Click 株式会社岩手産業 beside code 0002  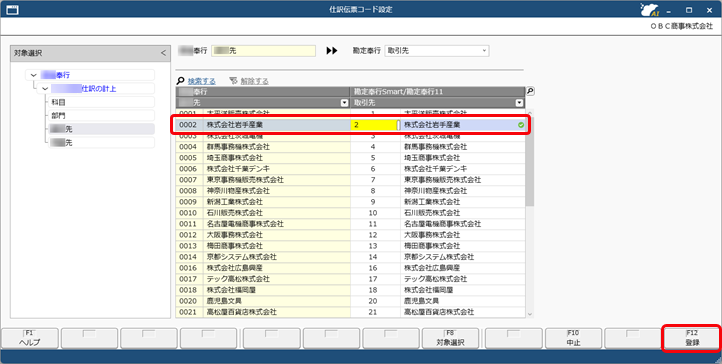(x=234, y=125)
